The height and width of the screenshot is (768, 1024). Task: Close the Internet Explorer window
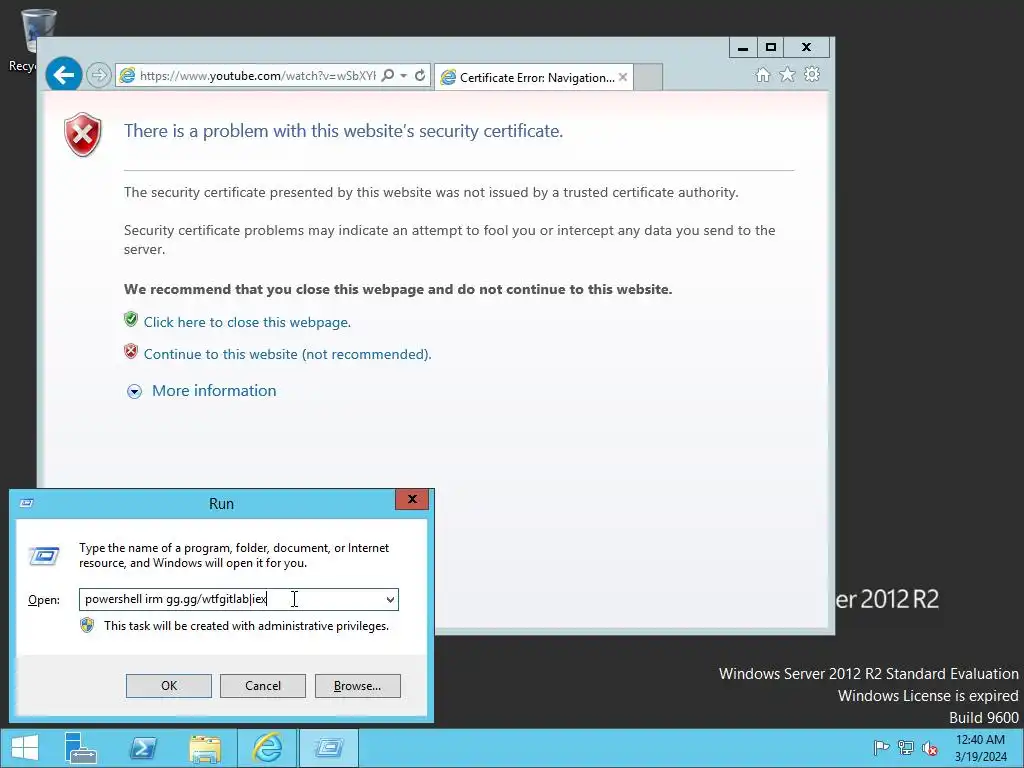coord(807,48)
